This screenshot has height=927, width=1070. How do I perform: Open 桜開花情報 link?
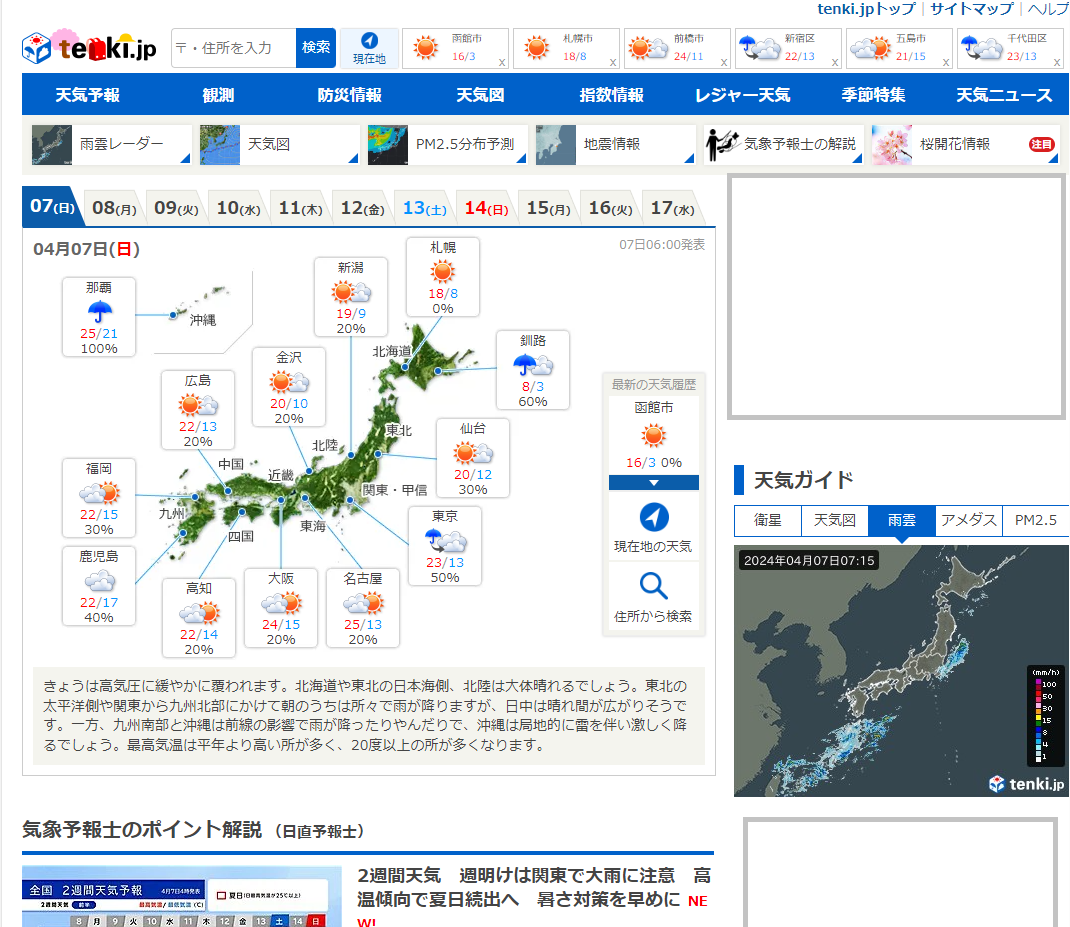(965, 144)
